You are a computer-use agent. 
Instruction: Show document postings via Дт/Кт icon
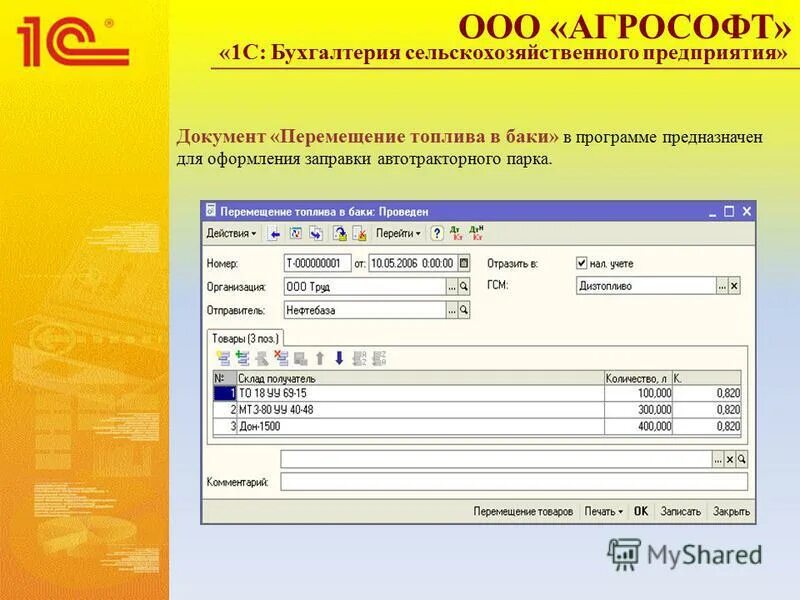456,233
